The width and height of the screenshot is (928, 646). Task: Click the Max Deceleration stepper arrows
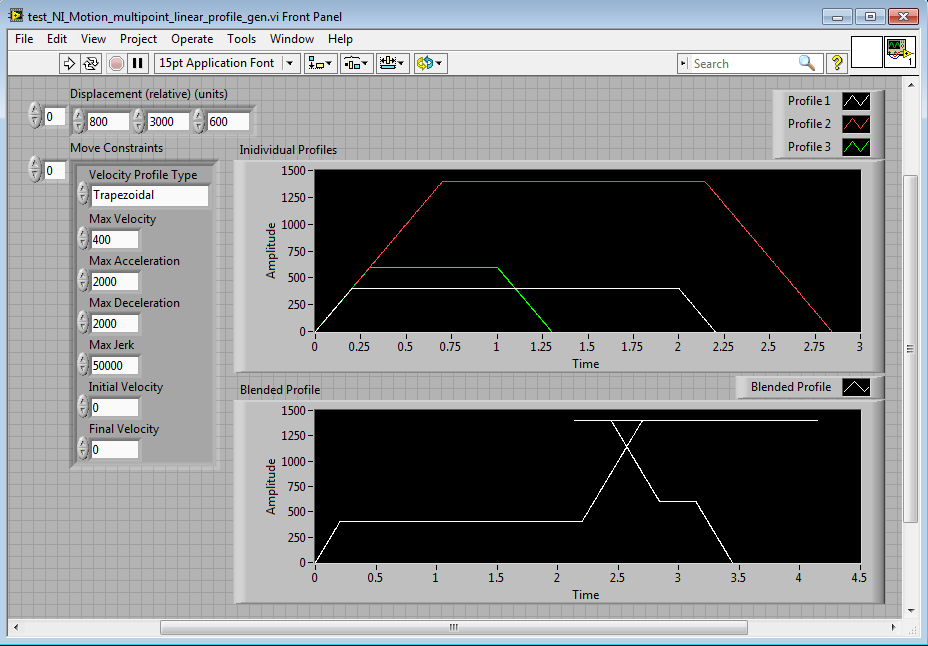83,323
